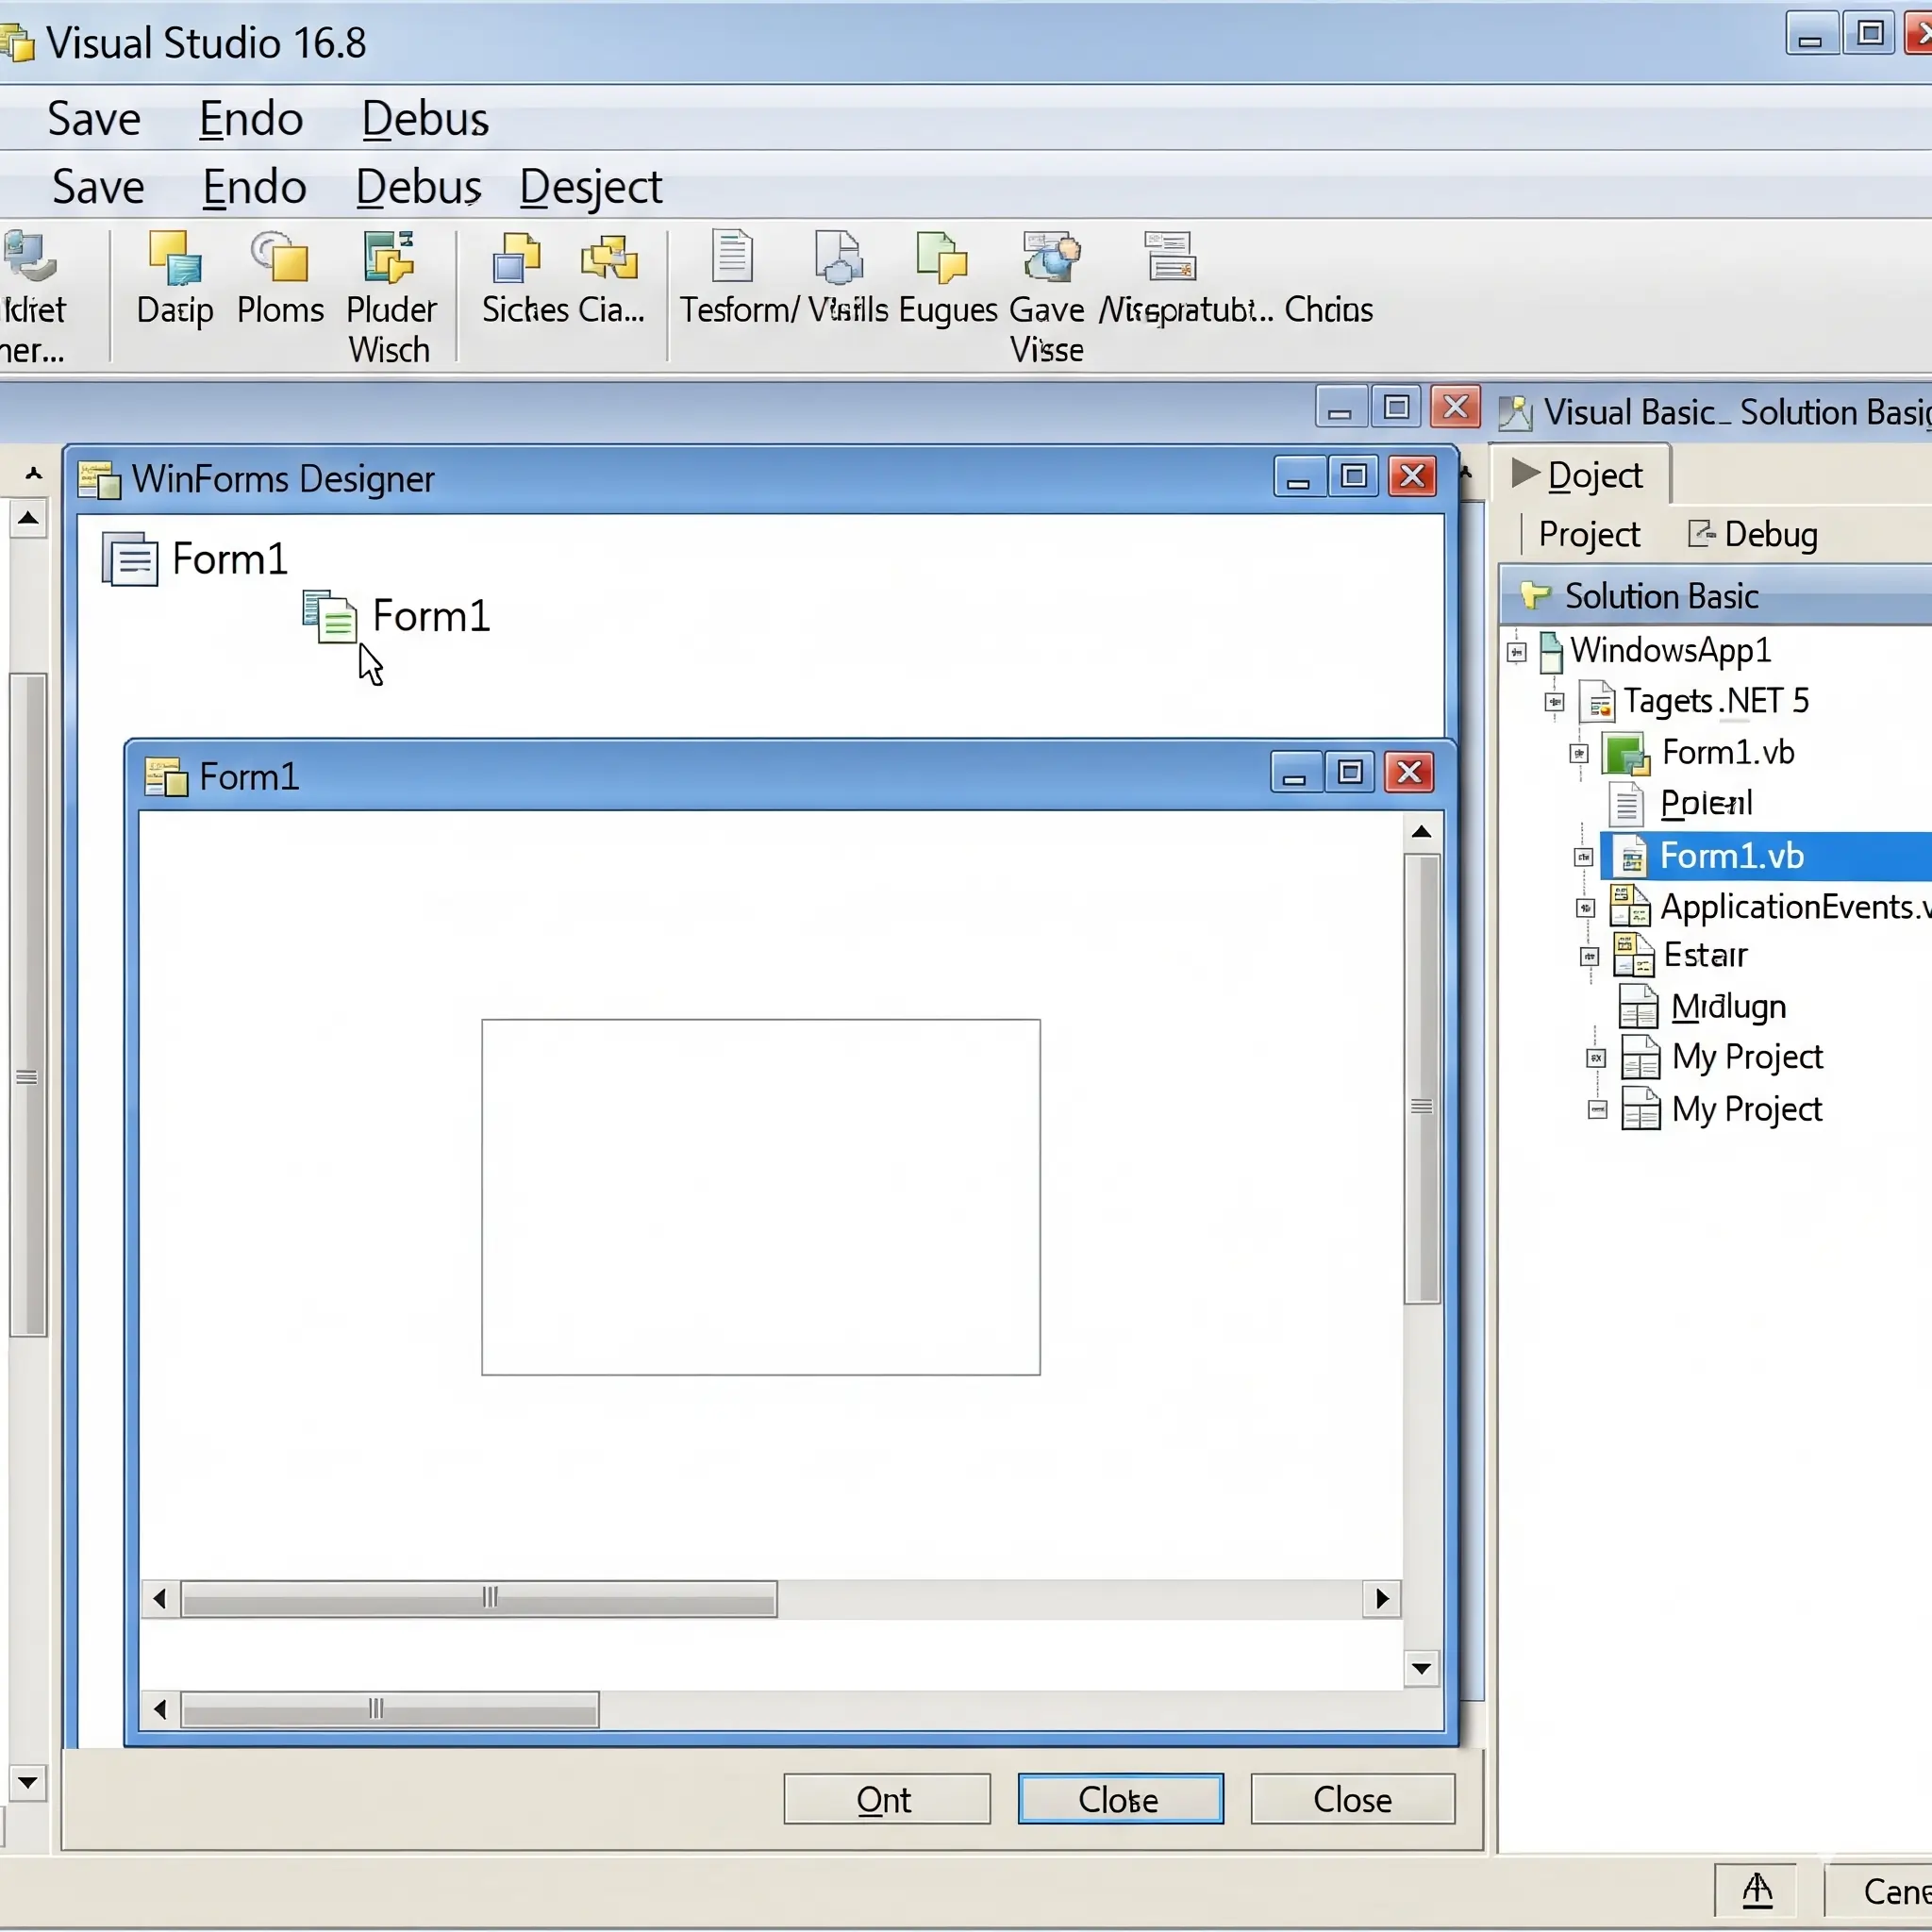Switch to the Project tab
Viewport: 1932px width, 1932px height.
[1589, 535]
